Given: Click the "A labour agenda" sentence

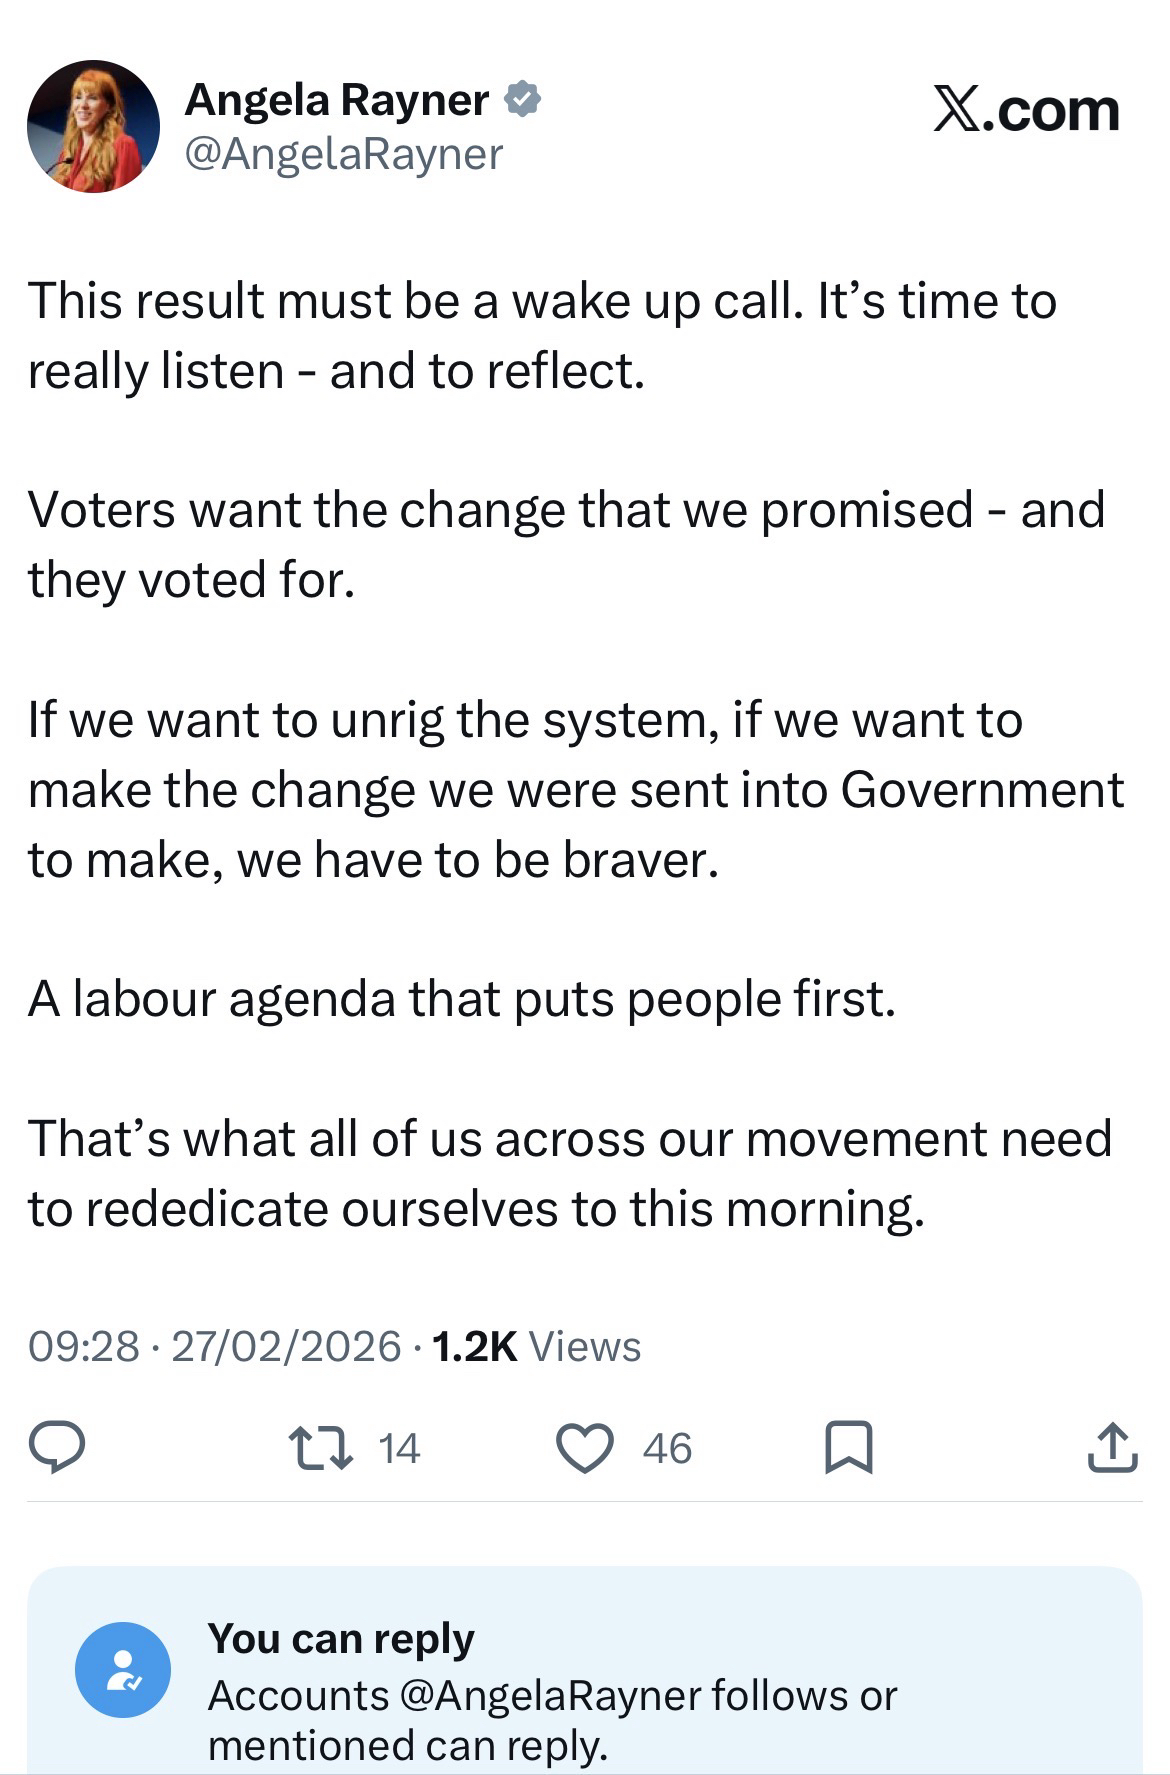Looking at the screenshot, I should [461, 998].
